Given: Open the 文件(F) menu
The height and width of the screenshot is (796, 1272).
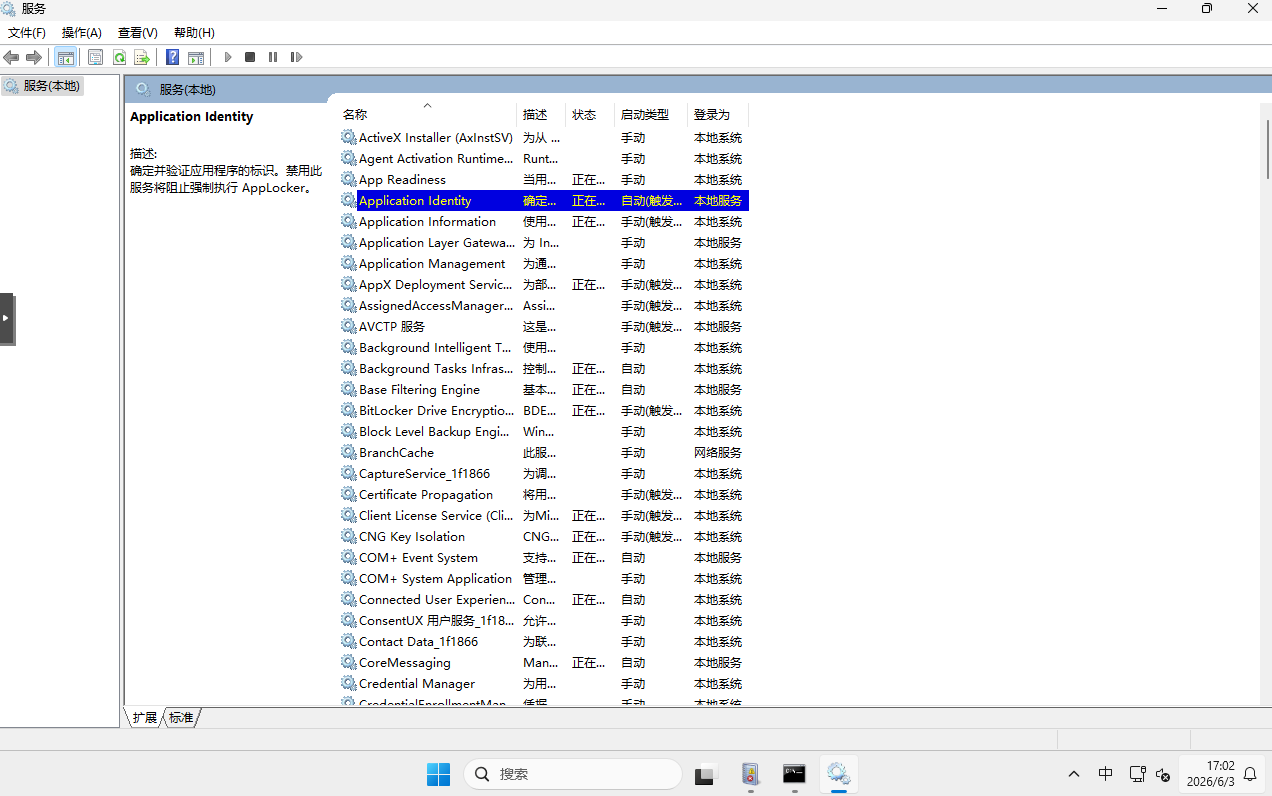Looking at the screenshot, I should pos(27,33).
